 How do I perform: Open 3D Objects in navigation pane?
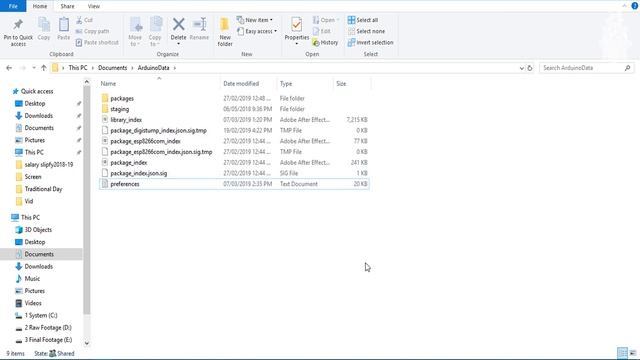[x=38, y=230]
